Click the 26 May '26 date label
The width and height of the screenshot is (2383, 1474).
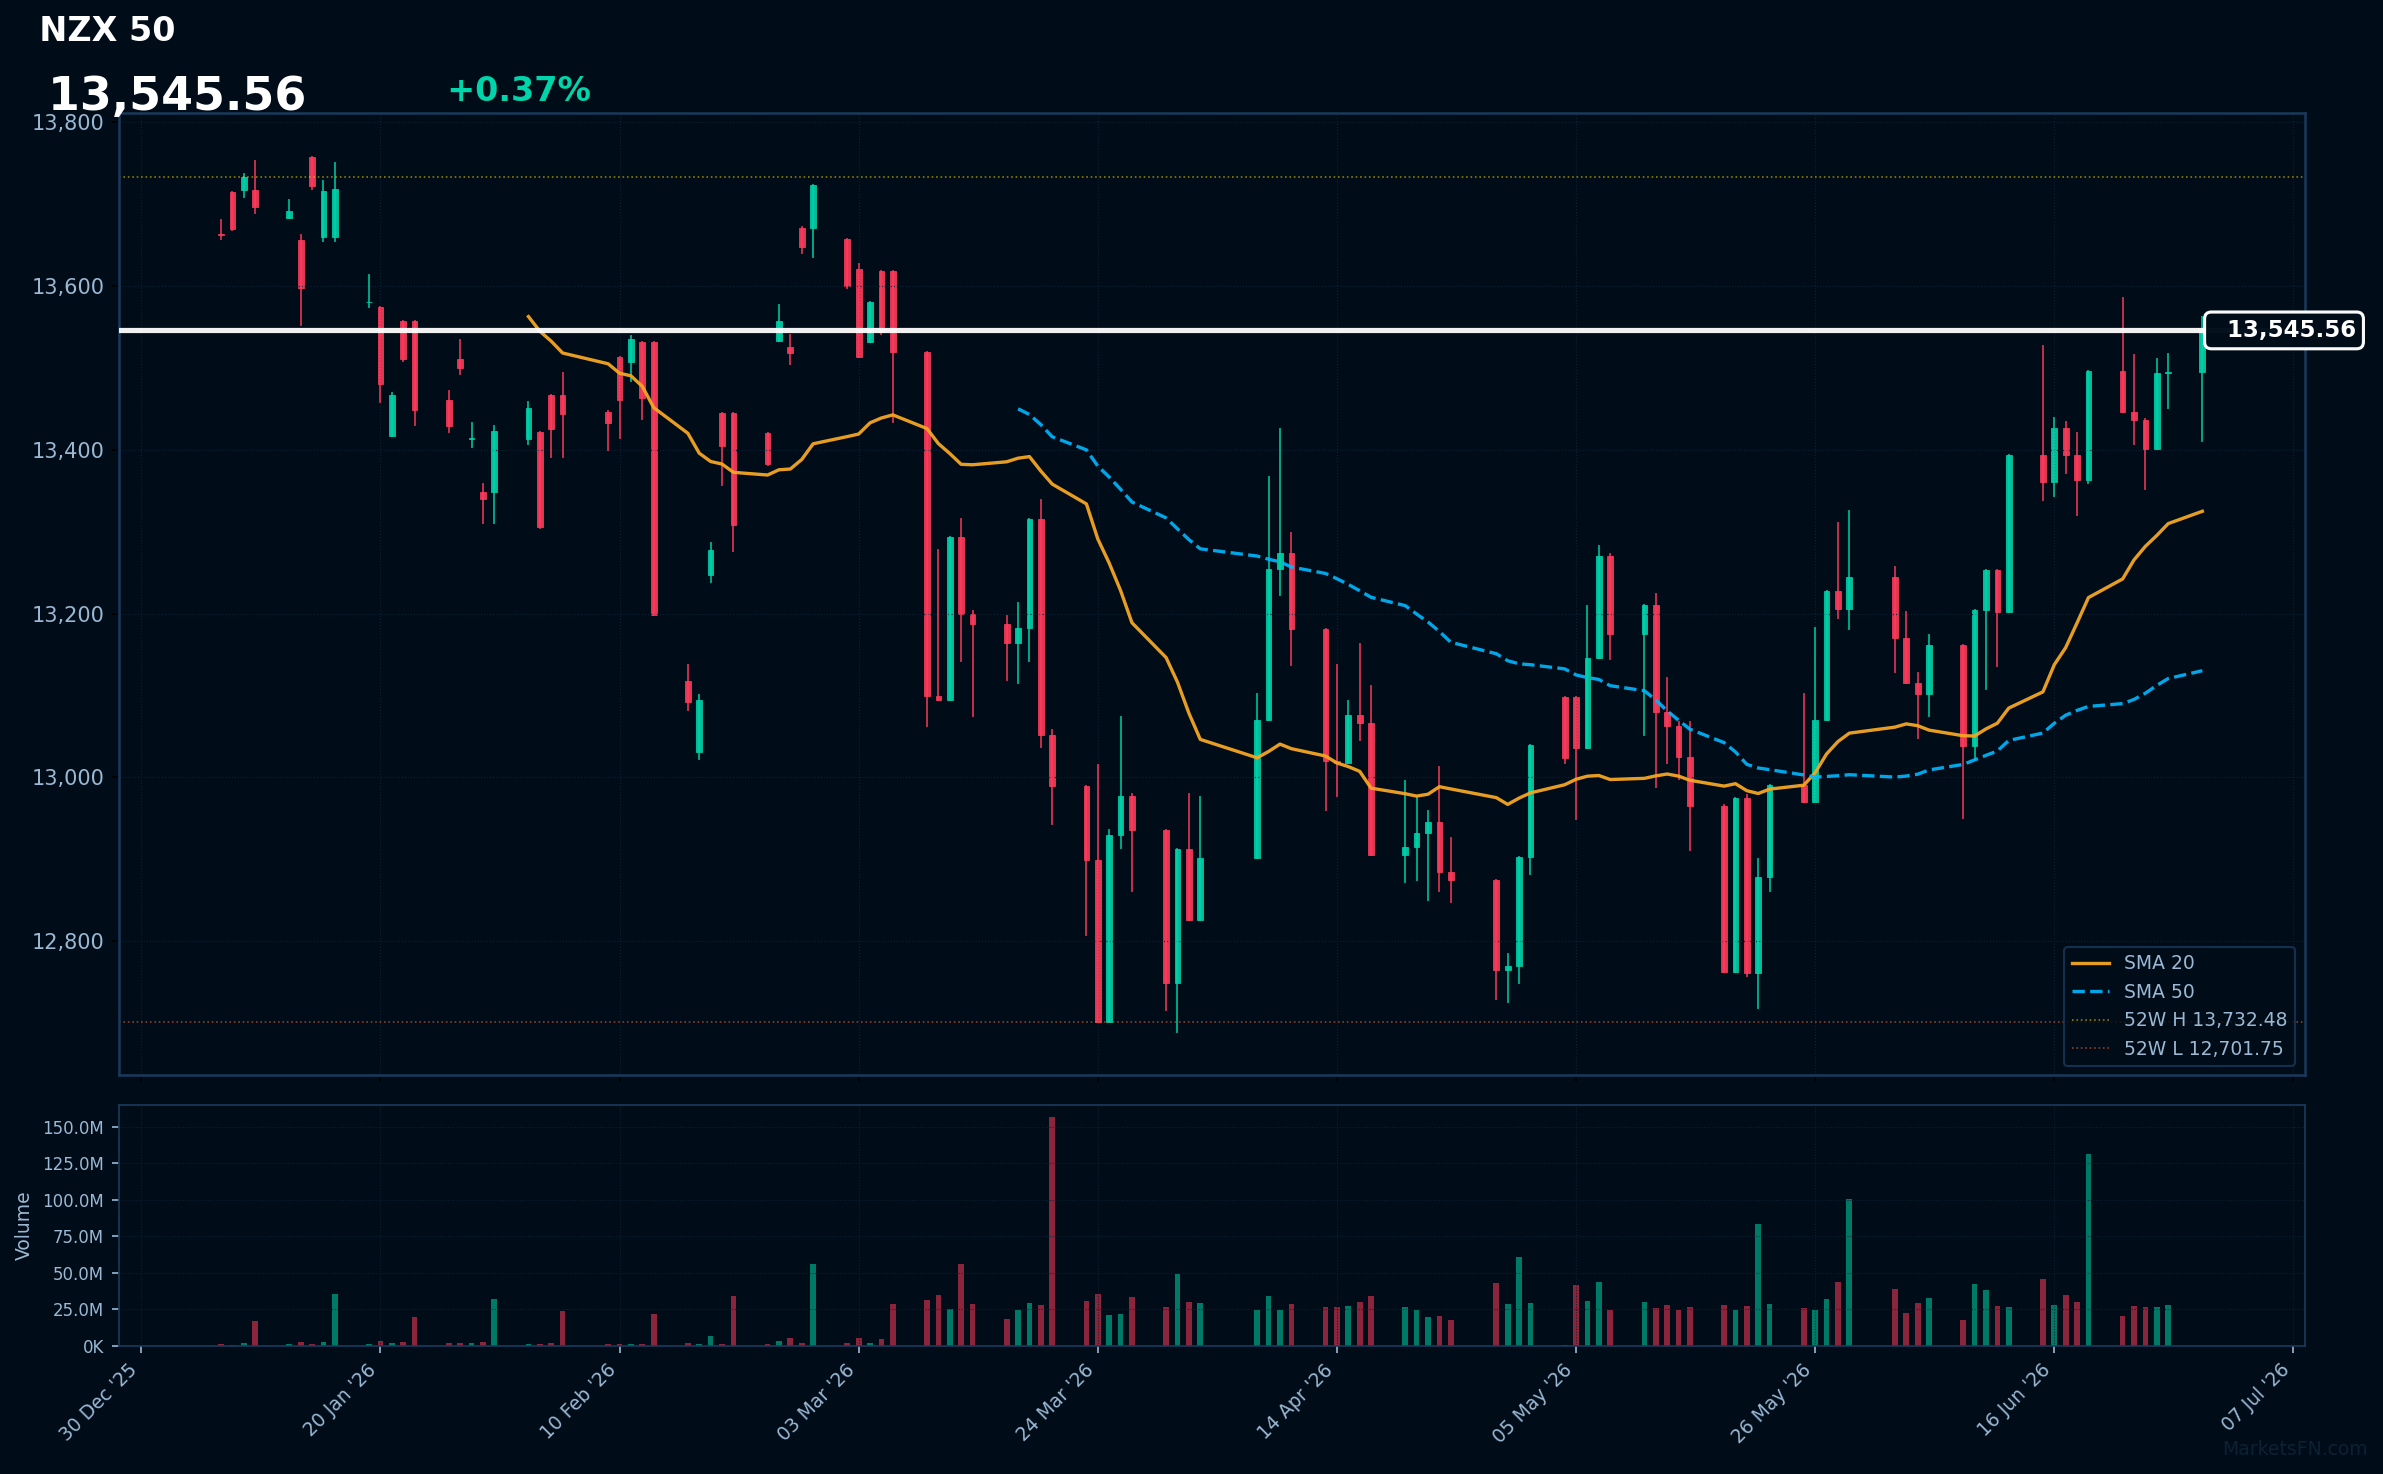(1771, 1402)
